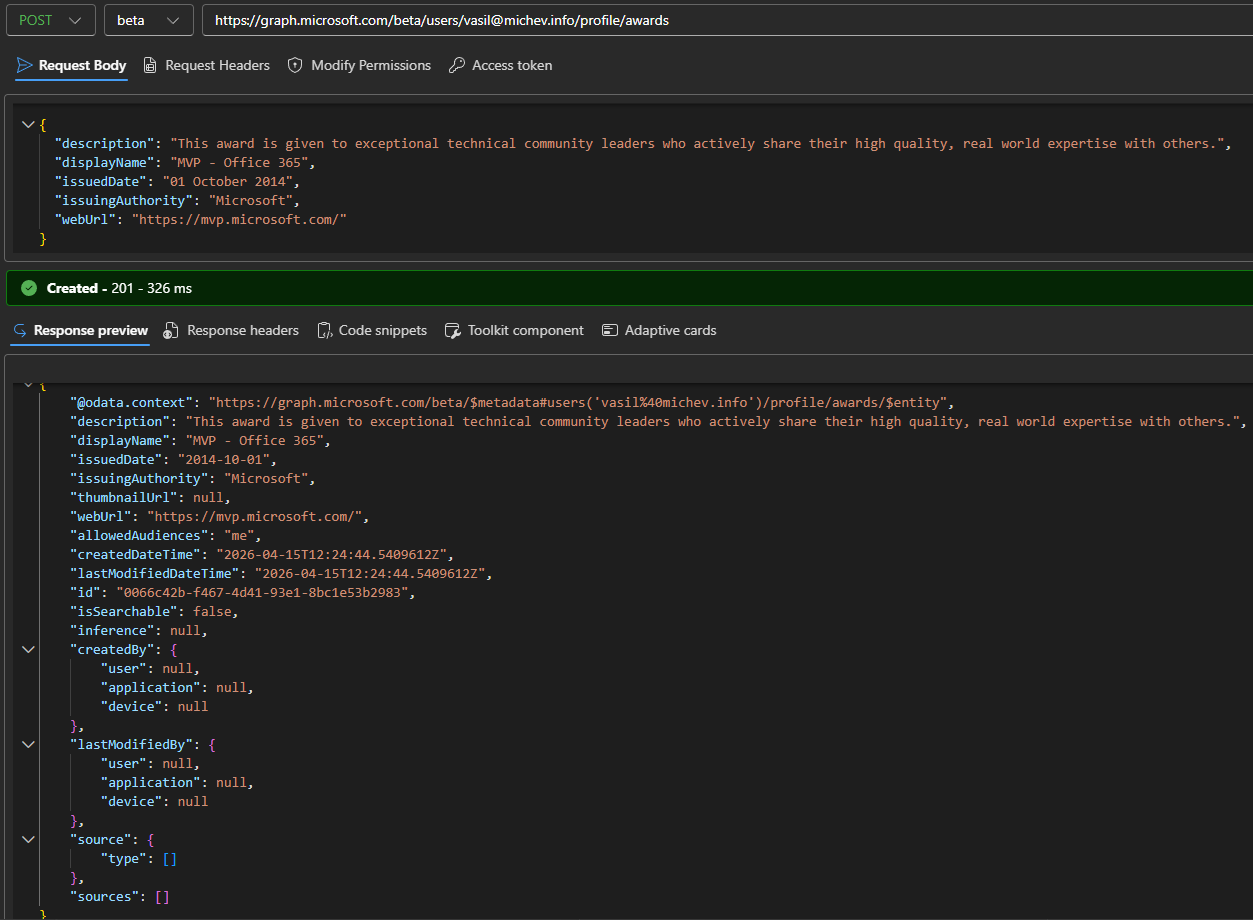This screenshot has height=920, width=1253.
Task: Click the green Created status checkmark icon
Action: pyautogui.click(x=29, y=288)
